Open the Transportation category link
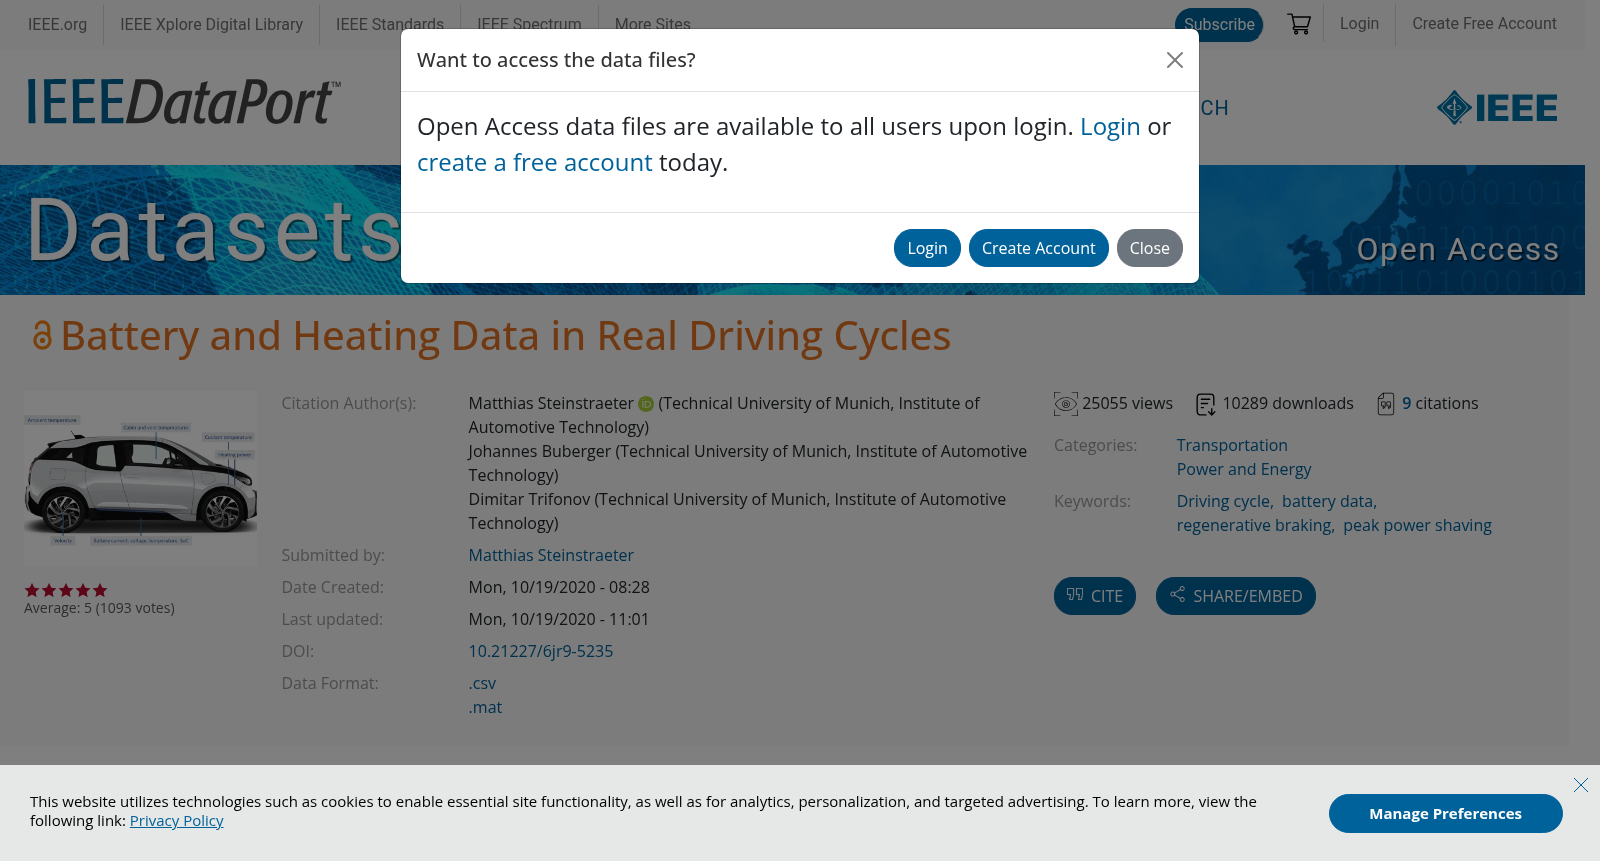Image resolution: width=1600 pixels, height=861 pixels. point(1232,445)
